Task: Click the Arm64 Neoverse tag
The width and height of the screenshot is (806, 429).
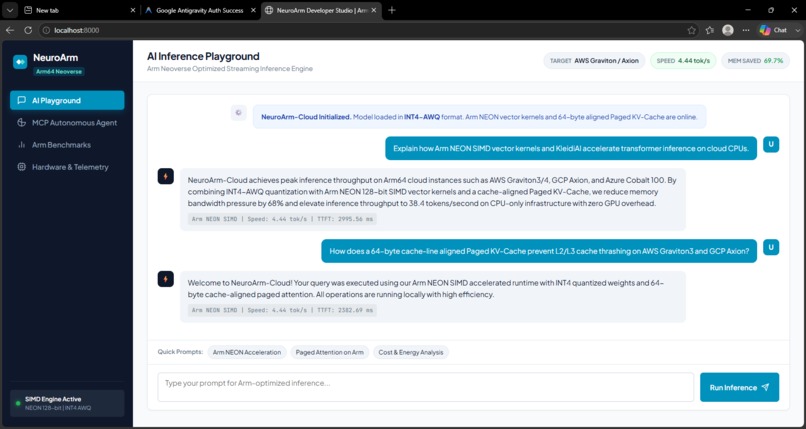Action: pos(59,72)
